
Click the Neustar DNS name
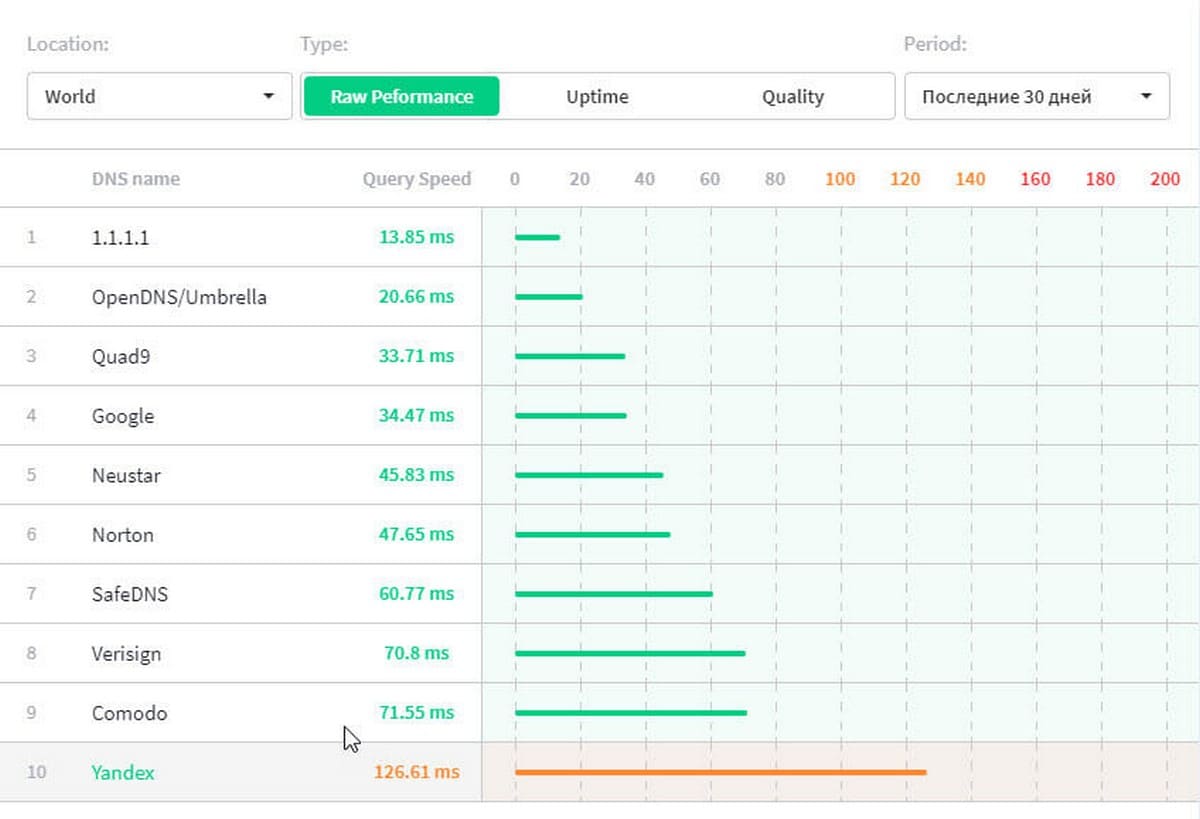(126, 475)
